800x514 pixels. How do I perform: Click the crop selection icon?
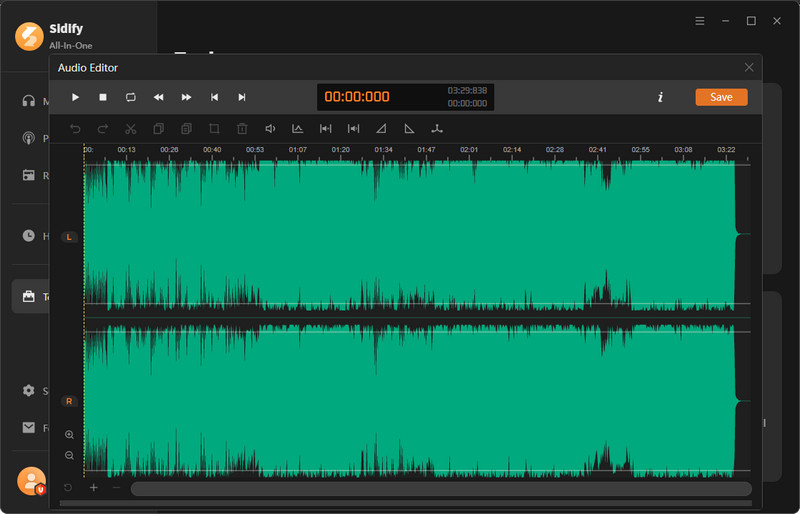pyautogui.click(x=214, y=129)
